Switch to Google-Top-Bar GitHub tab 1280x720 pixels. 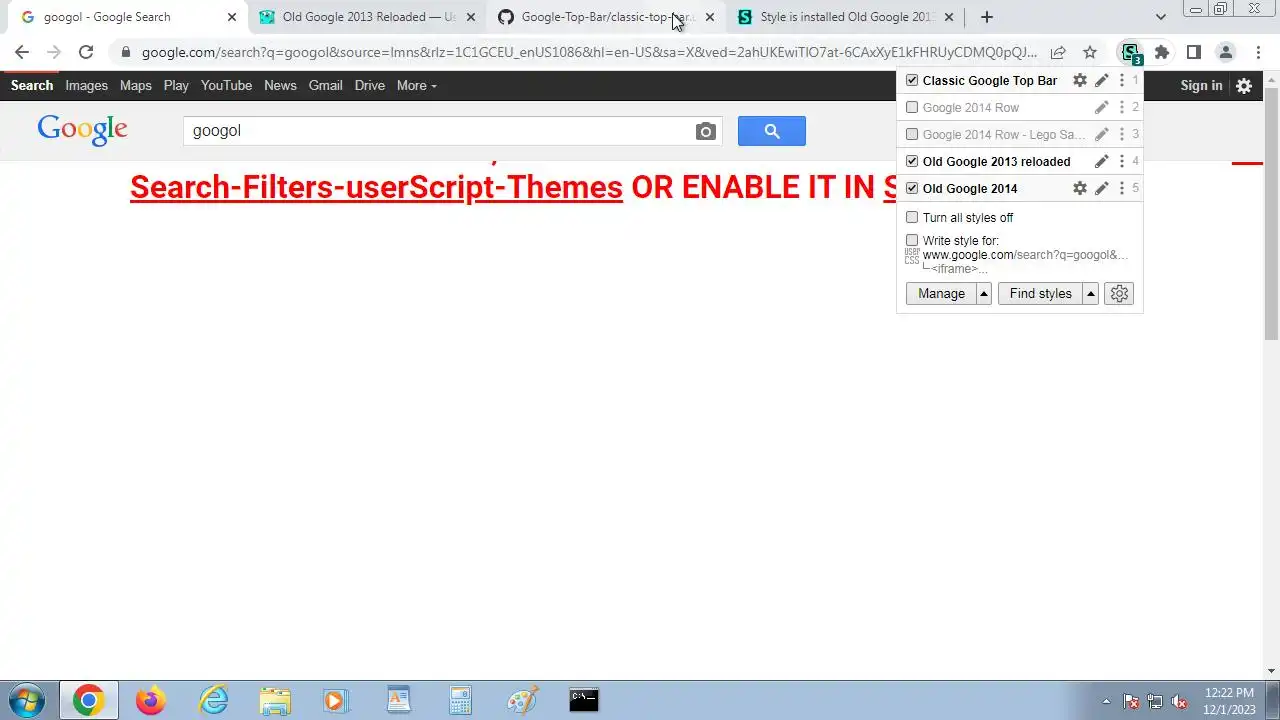[607, 17]
